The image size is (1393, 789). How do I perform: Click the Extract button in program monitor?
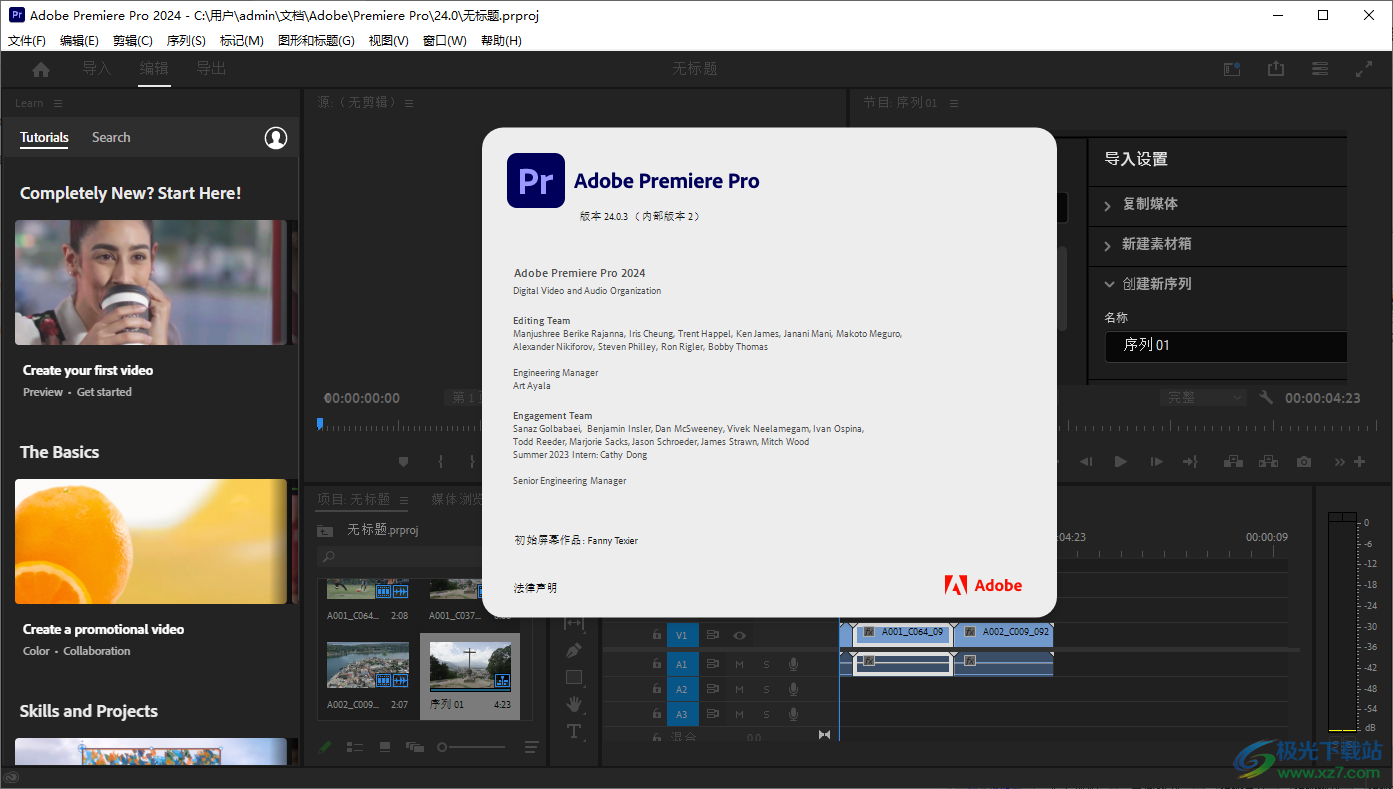coord(1268,462)
